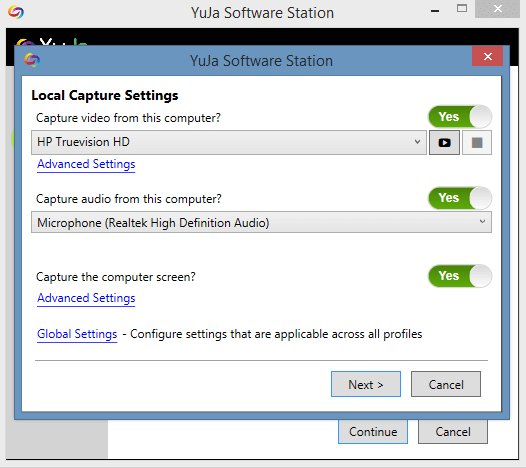This screenshot has height=468, width=526.
Task: Open Advanced Settings under video capture
Action: pos(86,164)
